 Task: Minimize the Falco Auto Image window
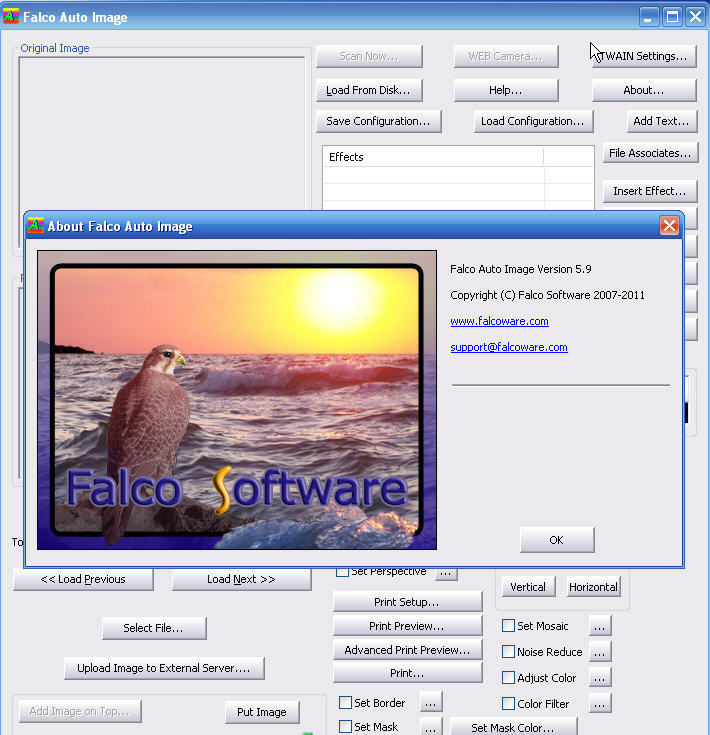click(649, 17)
